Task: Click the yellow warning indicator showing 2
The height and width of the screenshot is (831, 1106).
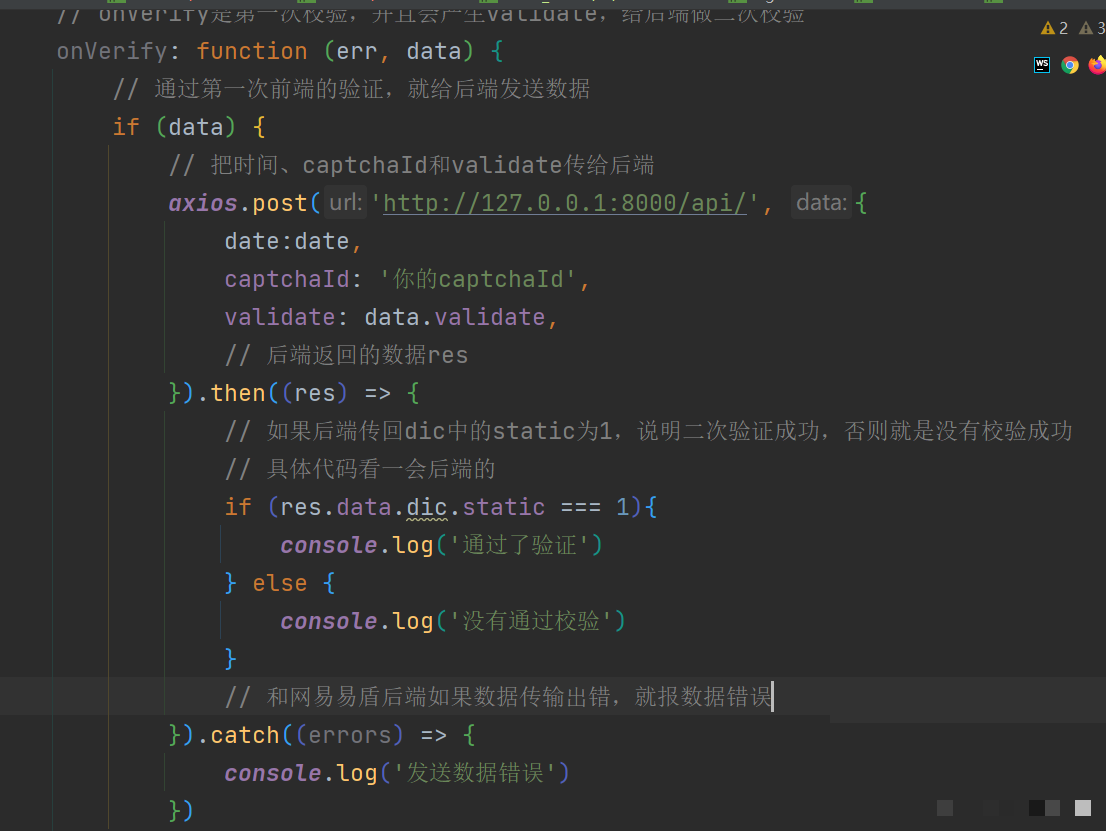Action: coord(1054,28)
